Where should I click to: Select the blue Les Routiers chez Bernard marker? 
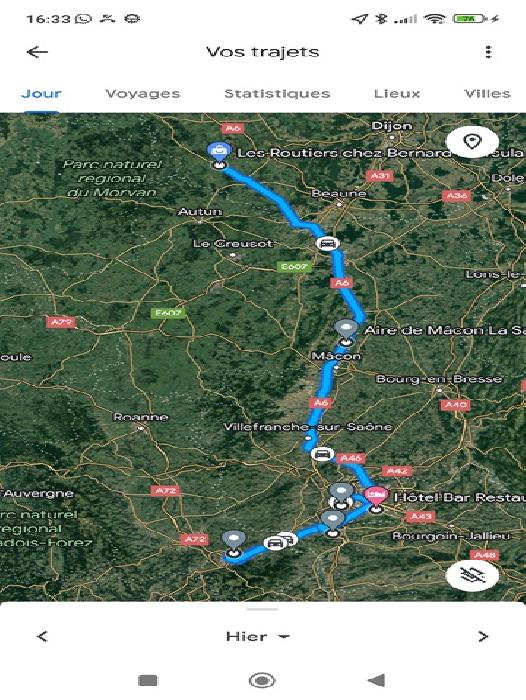219,151
